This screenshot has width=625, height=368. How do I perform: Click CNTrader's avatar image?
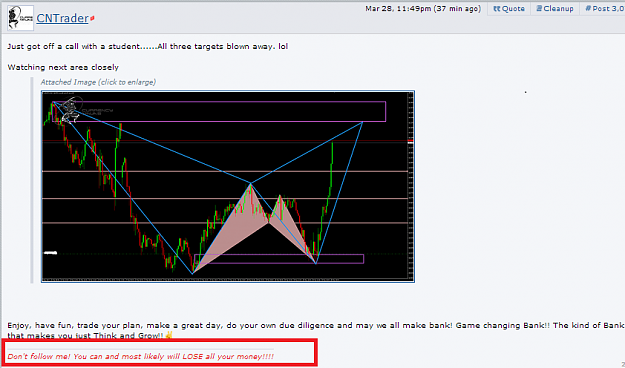(x=20, y=18)
